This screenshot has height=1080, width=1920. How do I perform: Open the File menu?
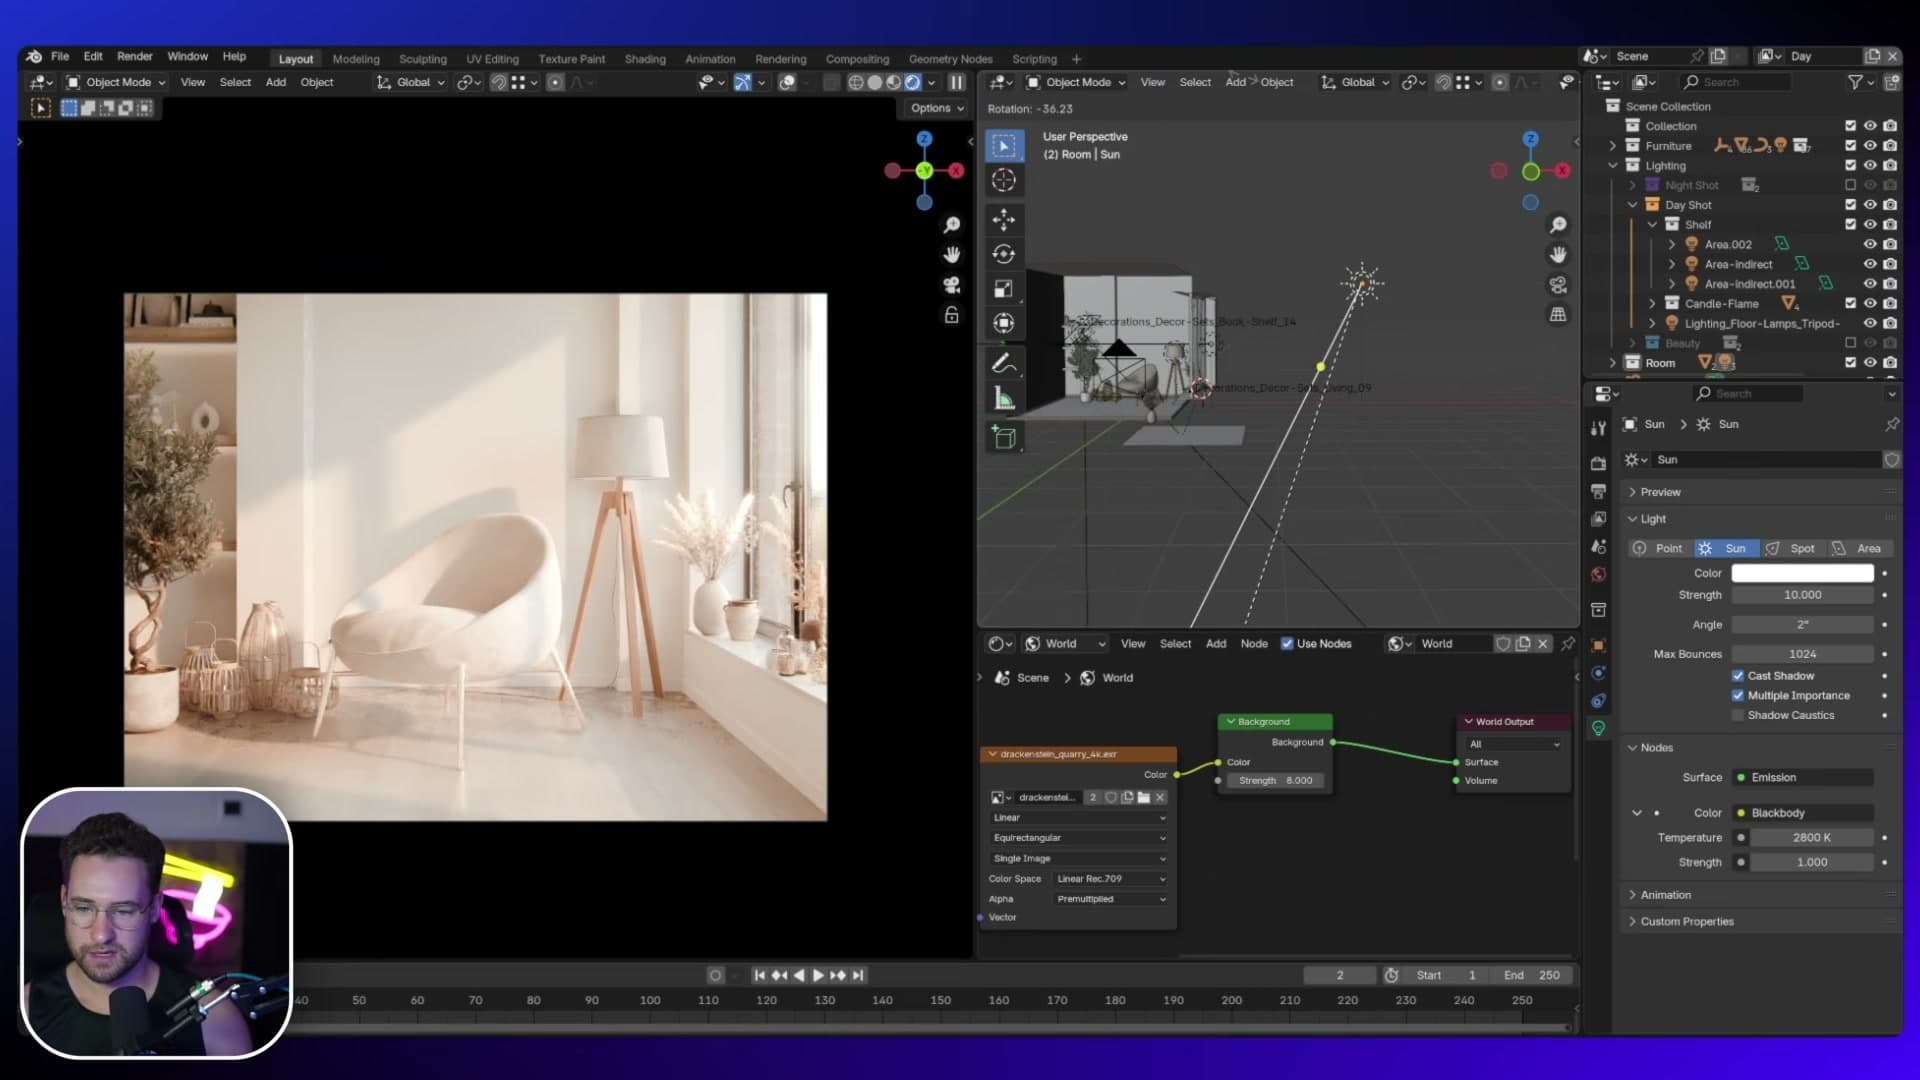pos(60,56)
